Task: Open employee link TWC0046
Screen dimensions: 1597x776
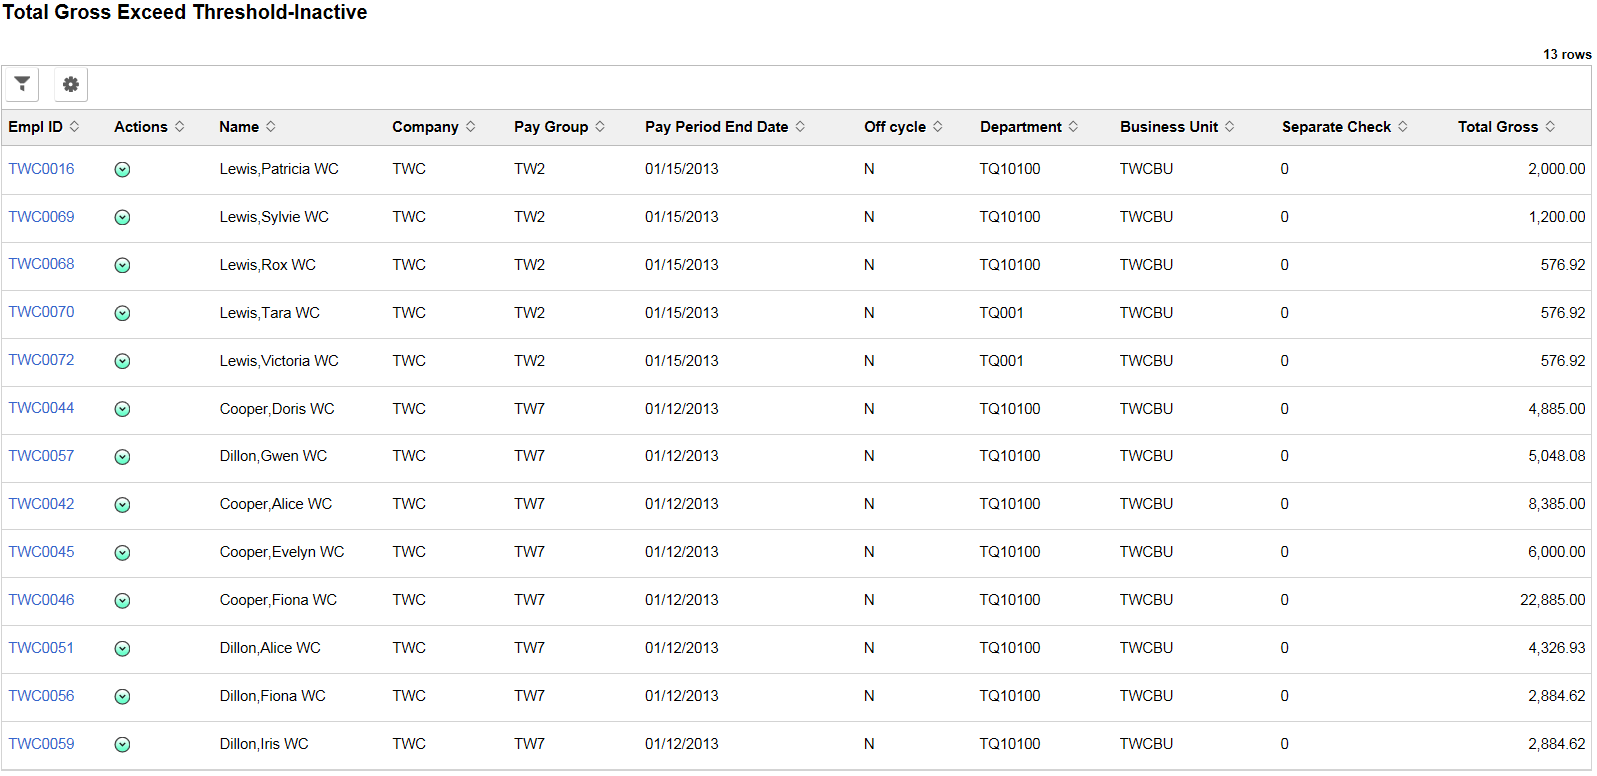Action: tap(41, 600)
